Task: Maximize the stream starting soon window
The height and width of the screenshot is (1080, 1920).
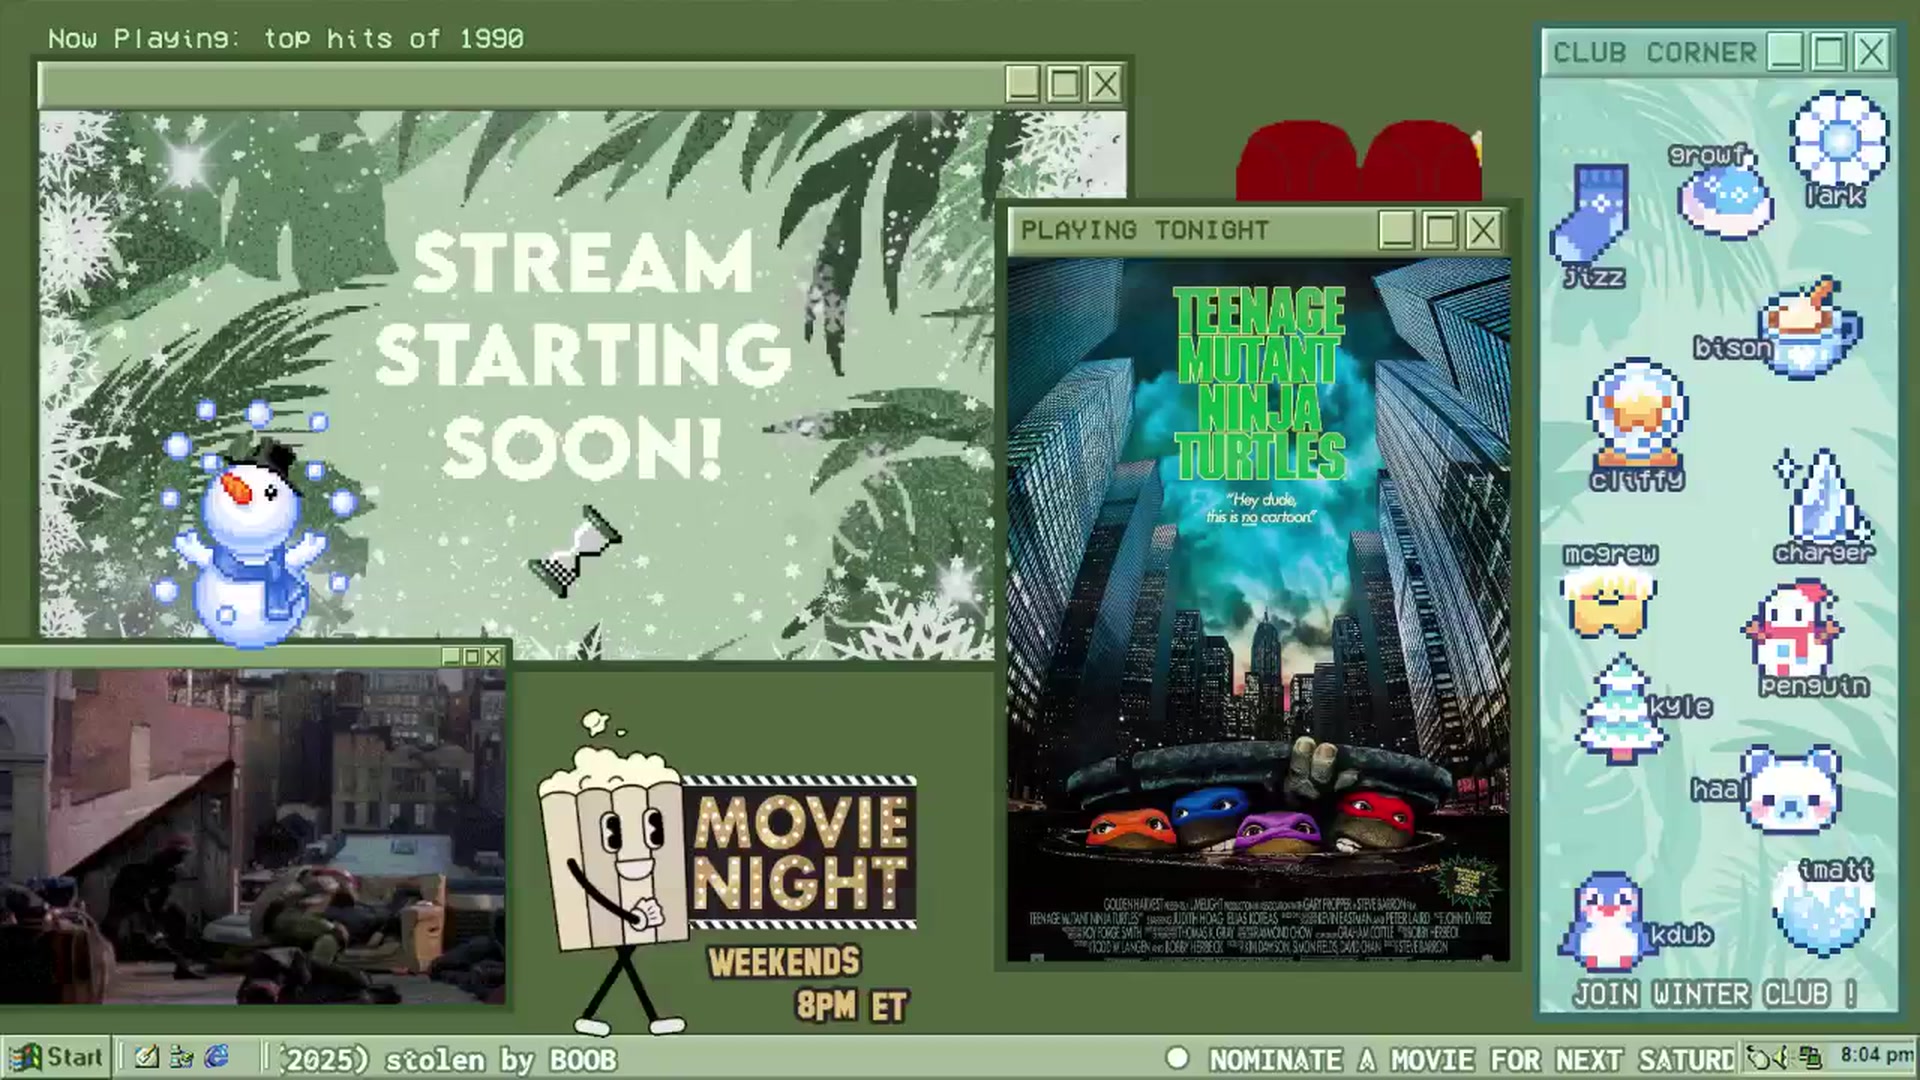Action: [x=1064, y=84]
